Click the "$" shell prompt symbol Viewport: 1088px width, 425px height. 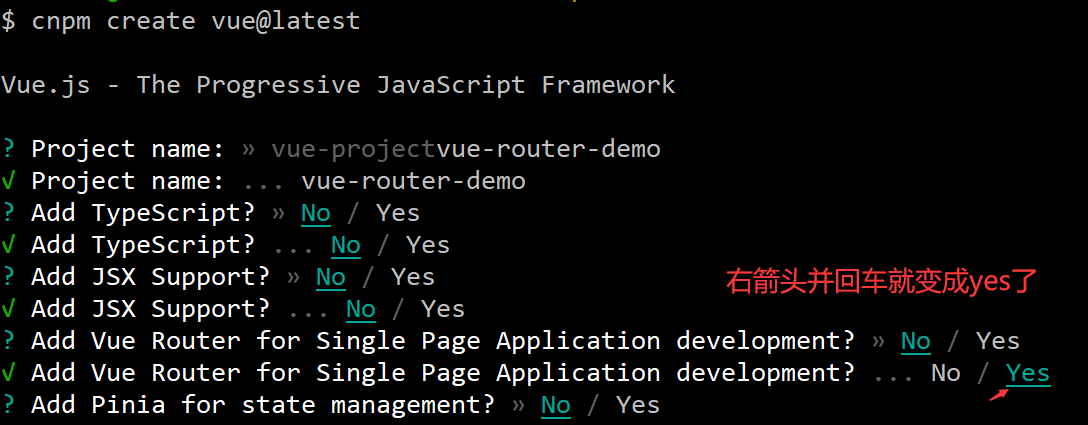[x=8, y=20]
